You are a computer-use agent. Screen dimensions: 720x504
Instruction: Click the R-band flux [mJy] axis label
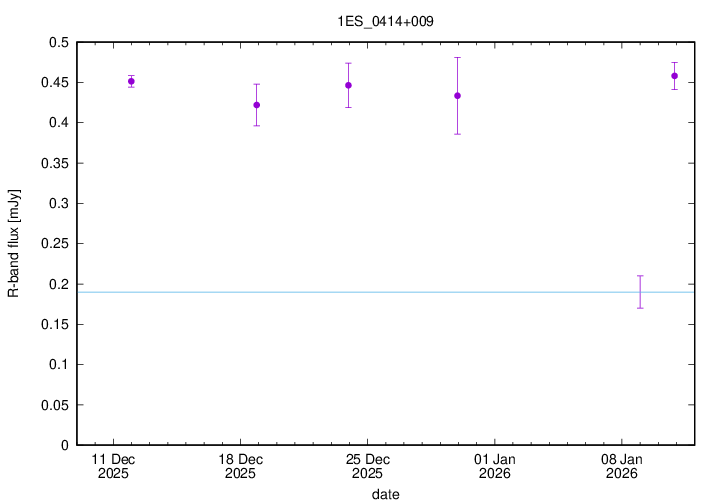click(13, 244)
